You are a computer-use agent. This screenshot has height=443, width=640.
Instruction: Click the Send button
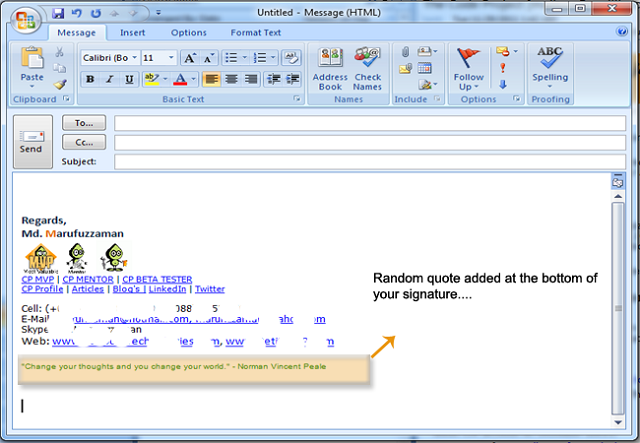pyautogui.click(x=32, y=141)
